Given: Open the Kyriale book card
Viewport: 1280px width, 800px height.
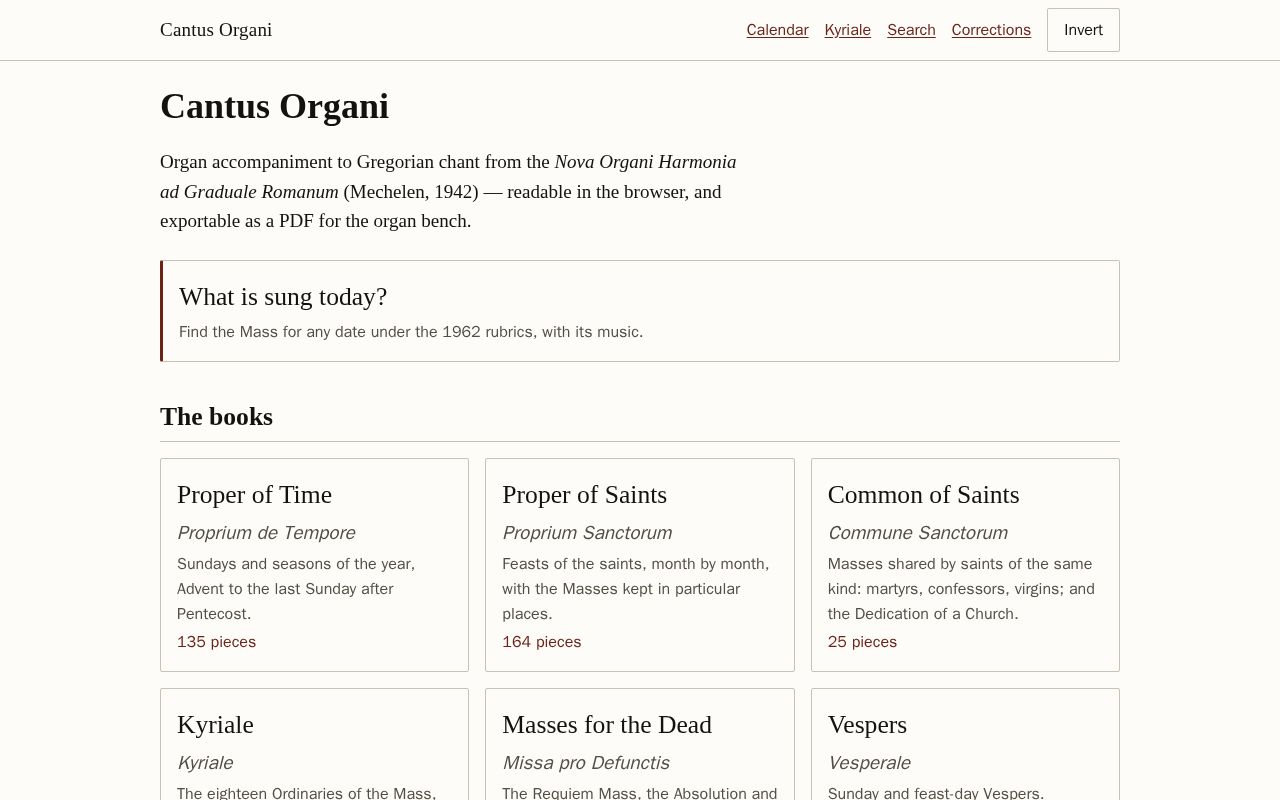Looking at the screenshot, I should (x=314, y=744).
